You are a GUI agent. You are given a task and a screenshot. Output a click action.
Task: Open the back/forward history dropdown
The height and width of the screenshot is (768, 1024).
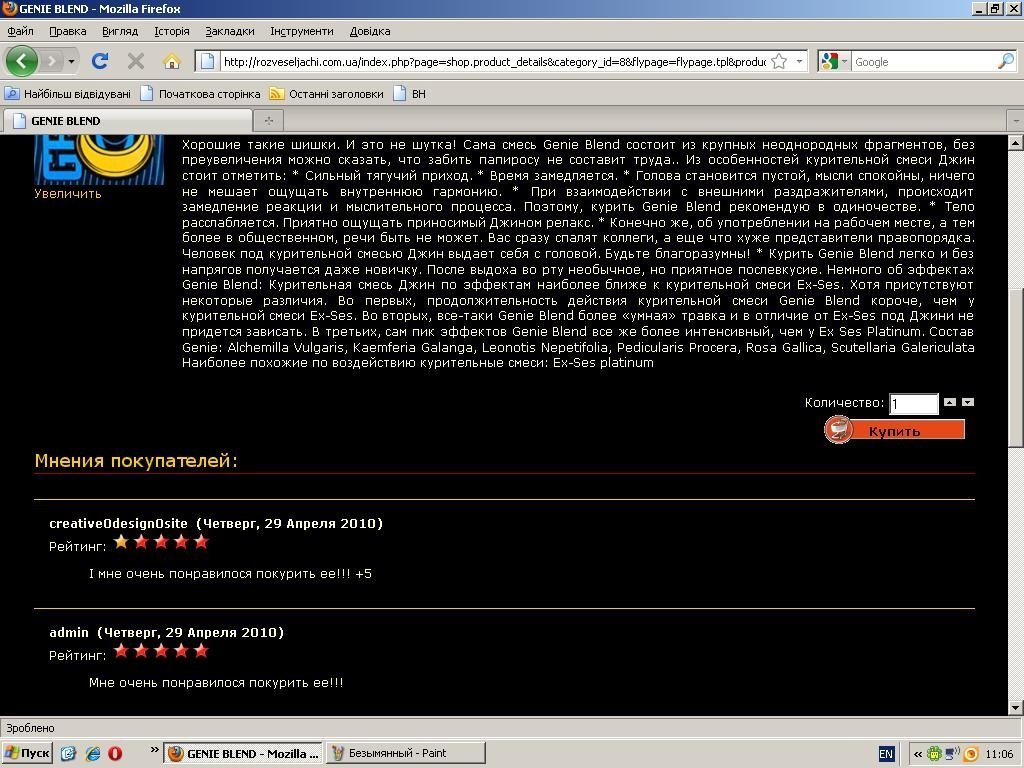[x=71, y=62]
